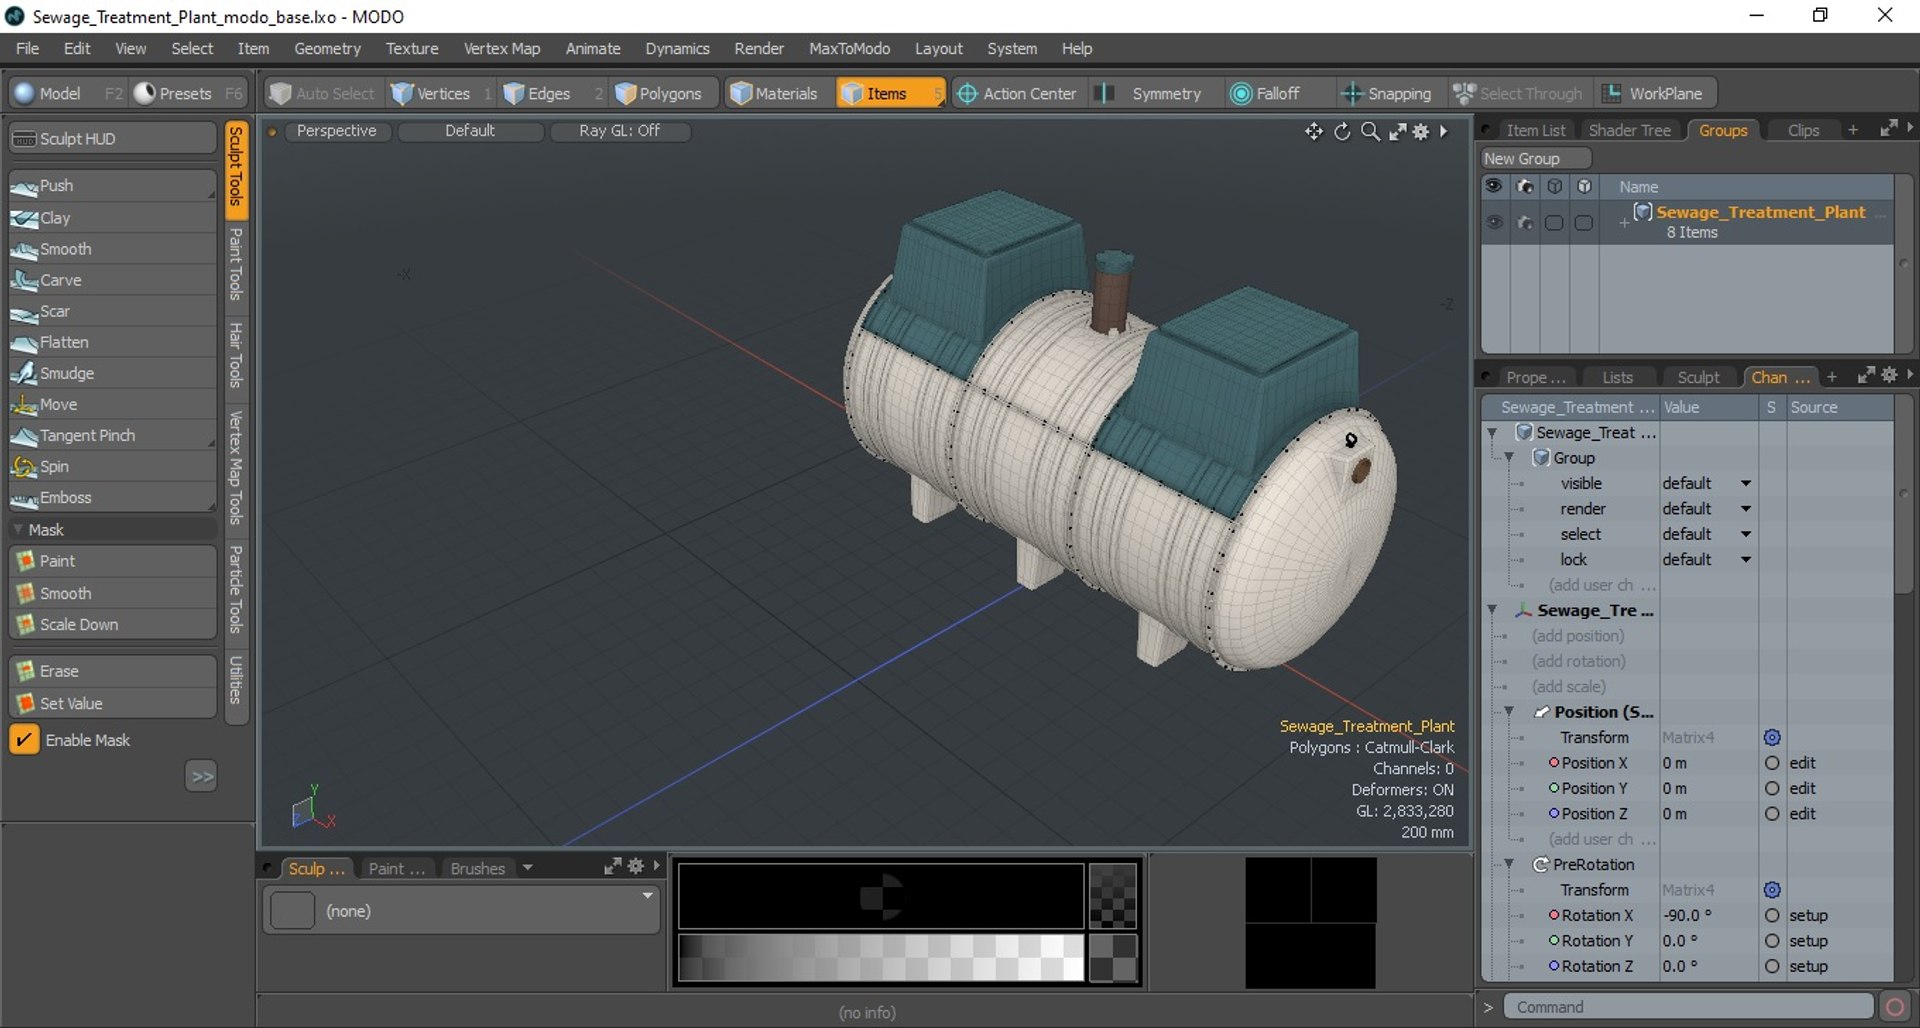Click source radio for Position X
Screen dimensions: 1920x1028
pyautogui.click(x=1772, y=763)
